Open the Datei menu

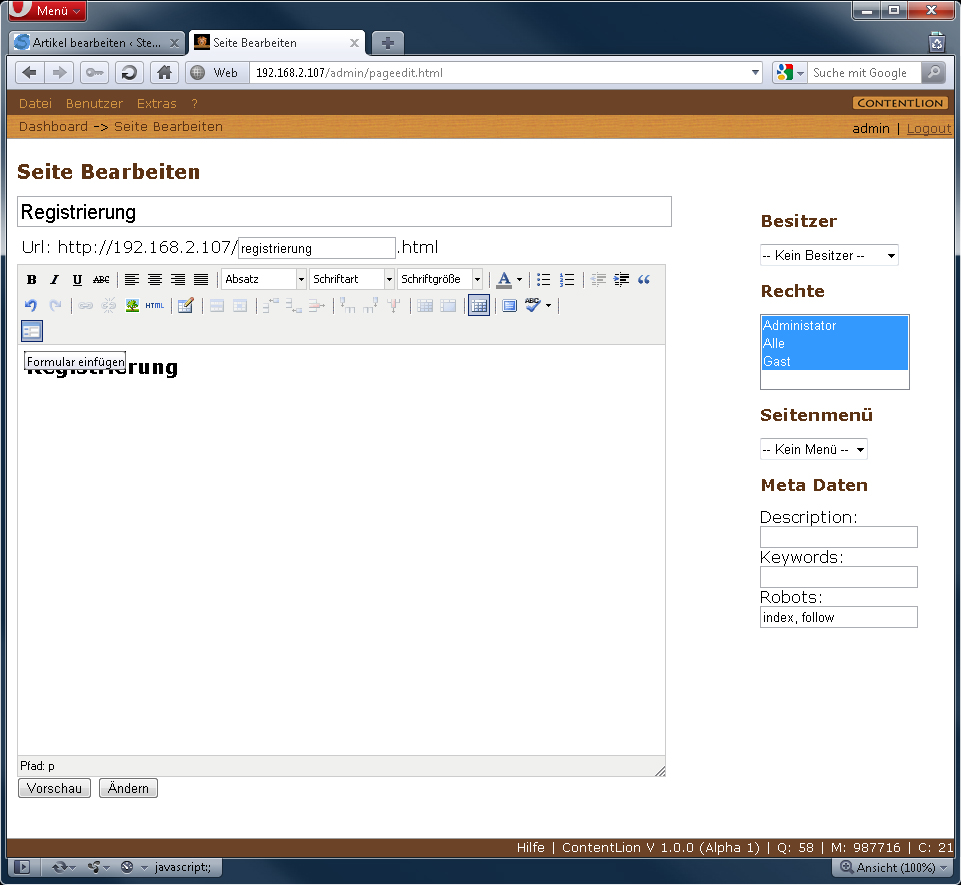click(35, 104)
